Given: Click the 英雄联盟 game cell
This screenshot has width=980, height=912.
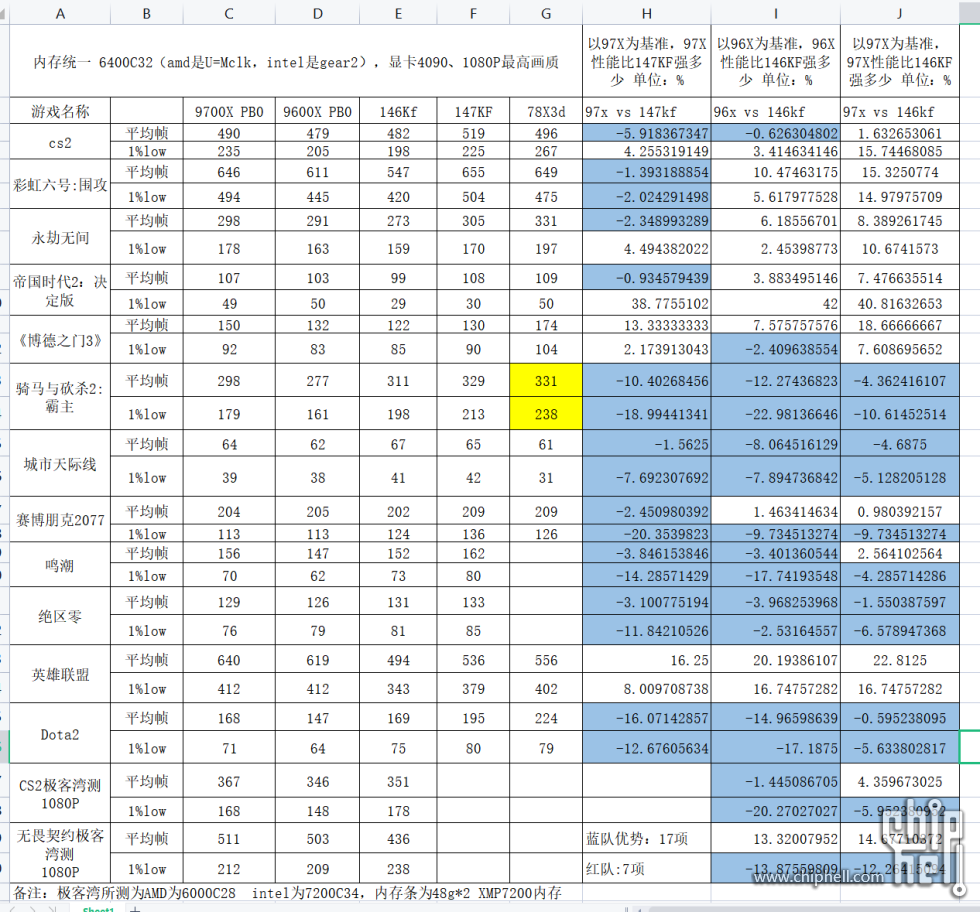Looking at the screenshot, I should 60,674.
